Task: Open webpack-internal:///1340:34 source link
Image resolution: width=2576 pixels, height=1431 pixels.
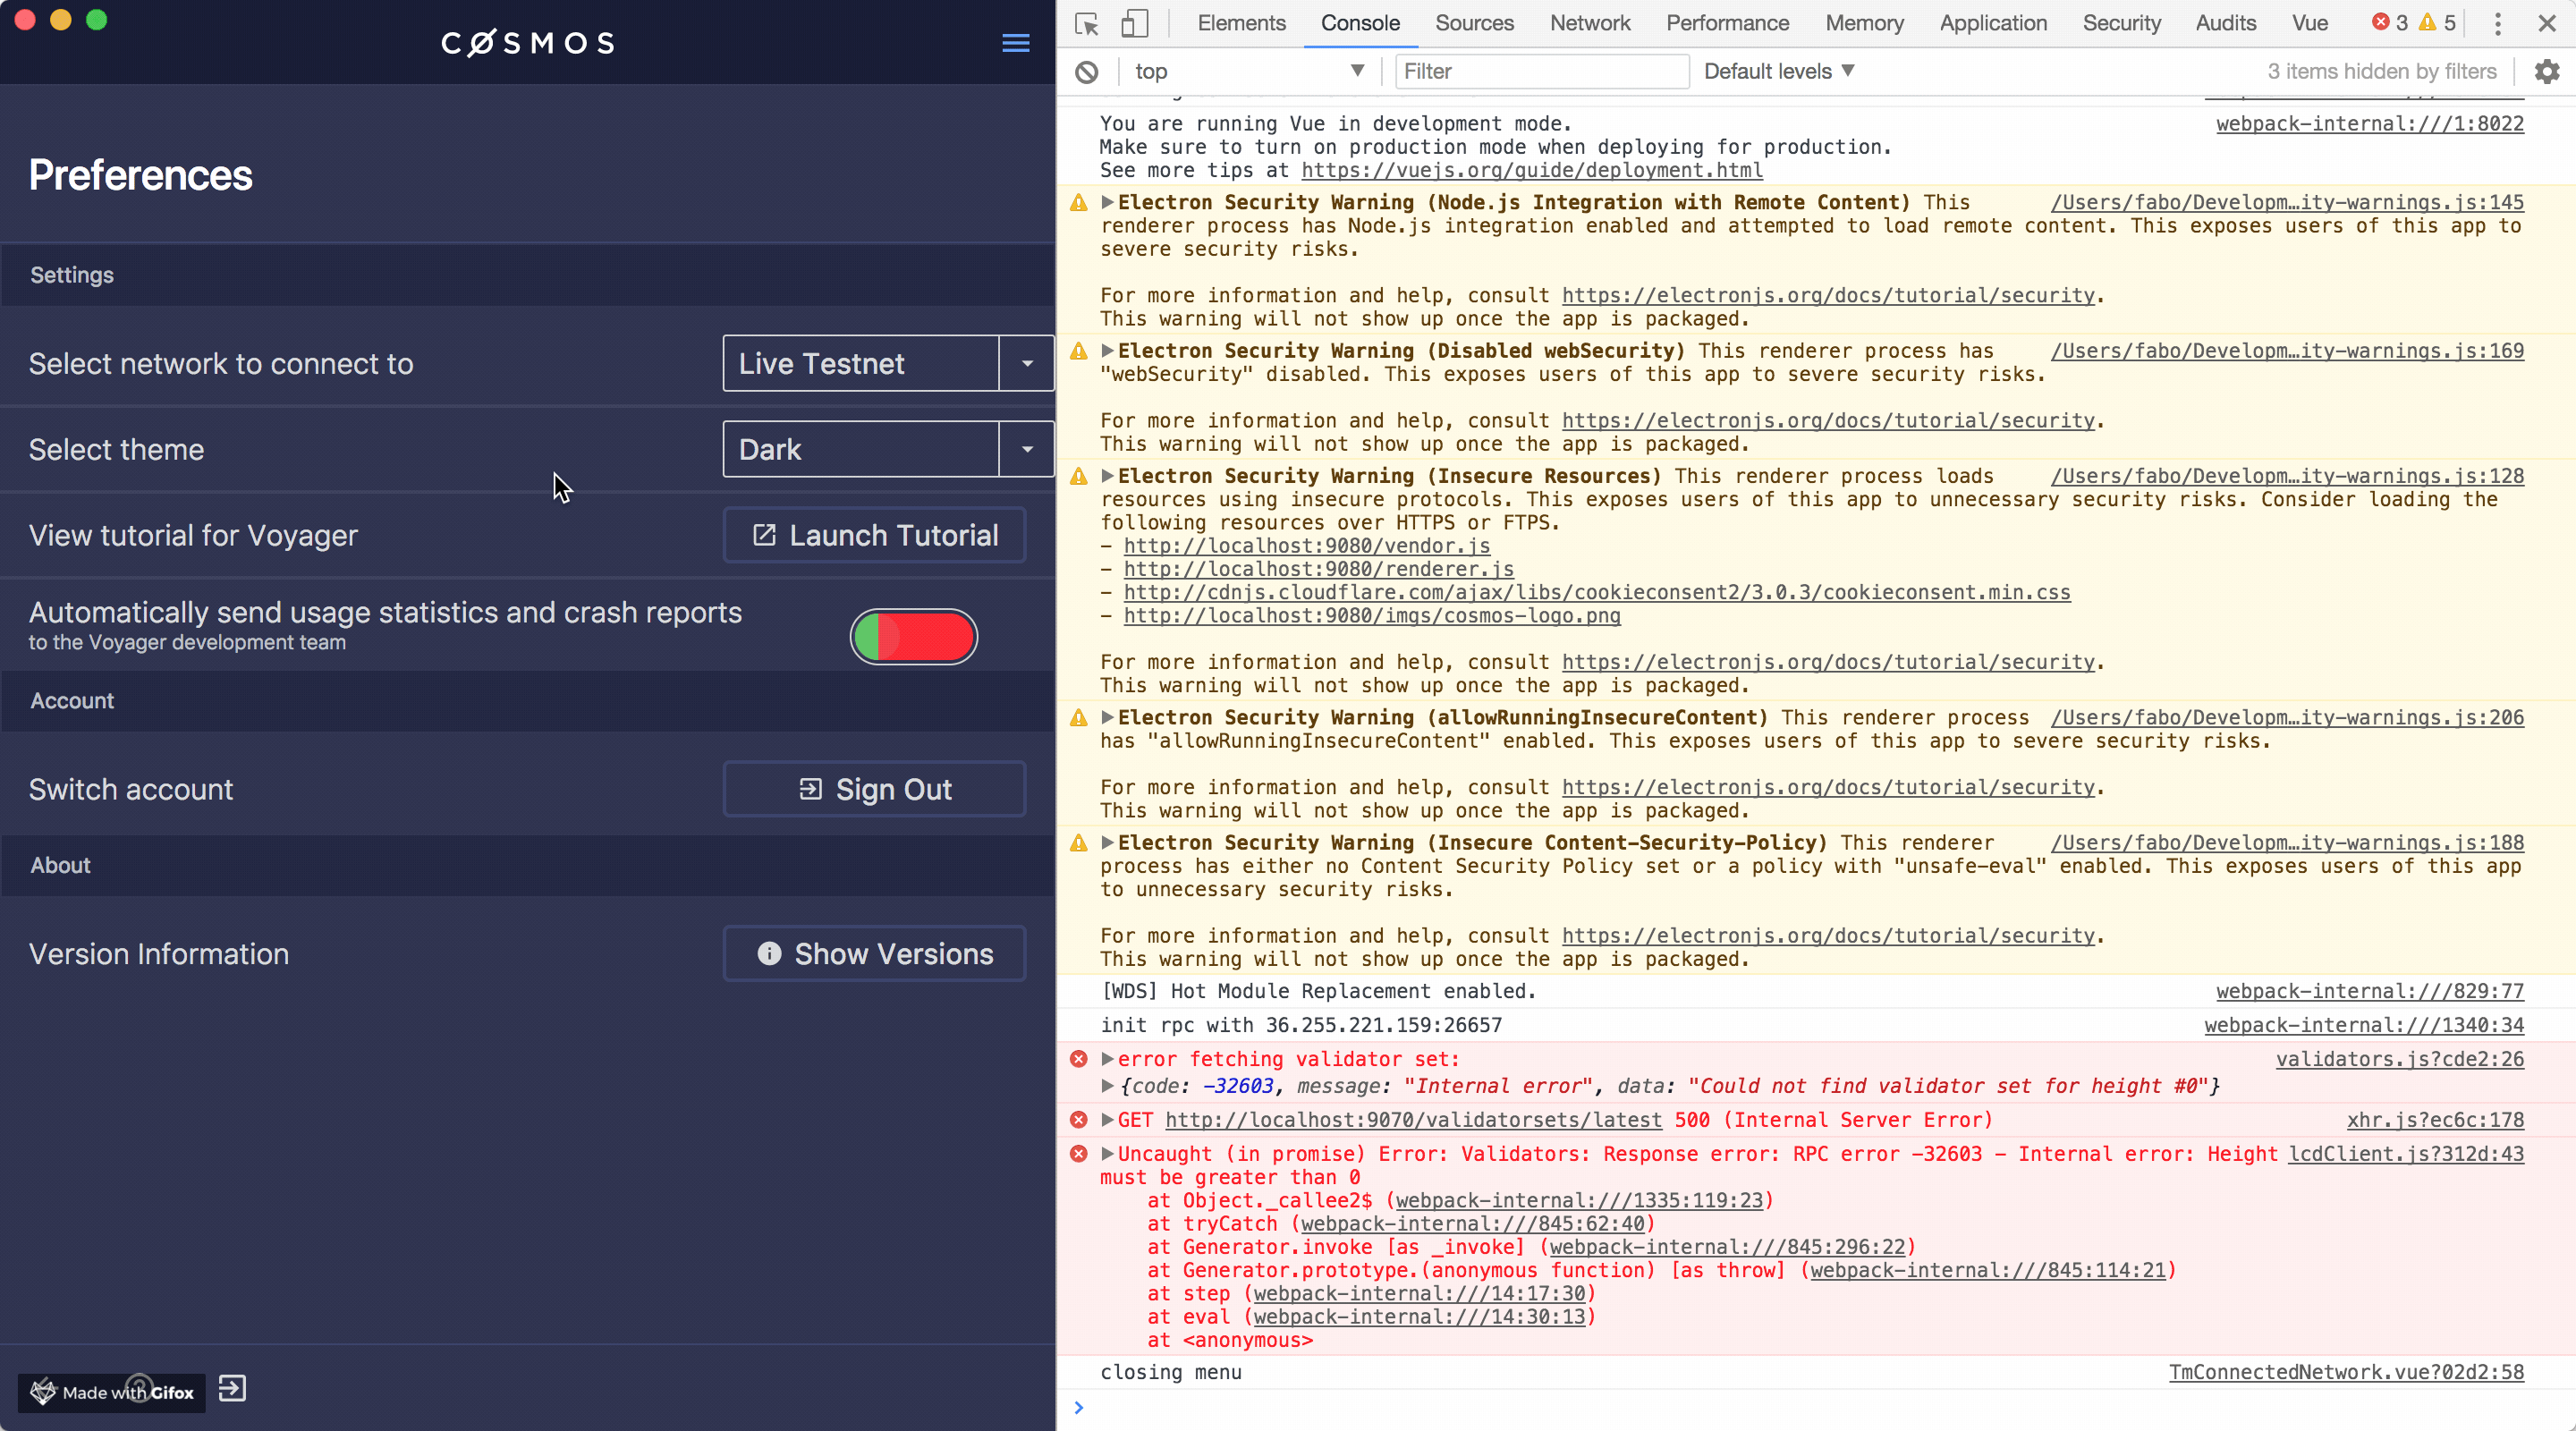Action: tap(2364, 1025)
